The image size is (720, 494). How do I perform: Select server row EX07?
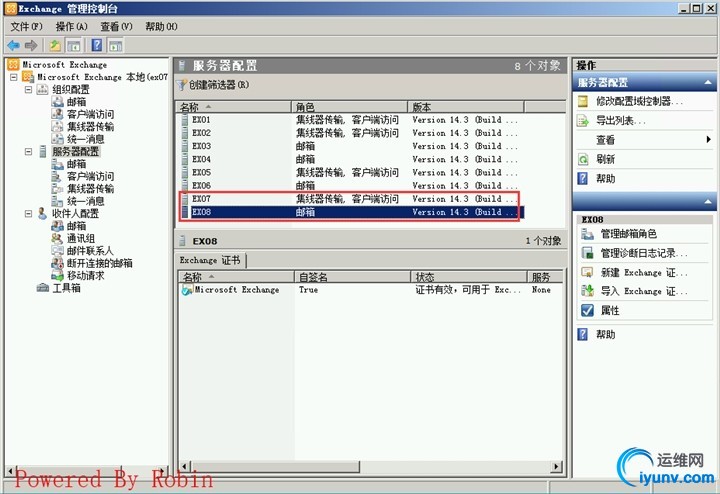click(350, 199)
